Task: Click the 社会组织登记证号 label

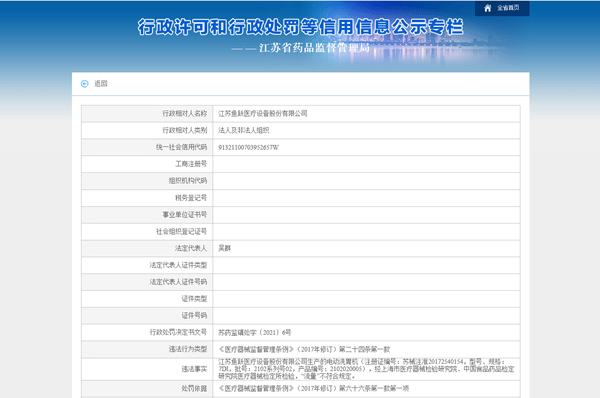Action: [x=182, y=232]
